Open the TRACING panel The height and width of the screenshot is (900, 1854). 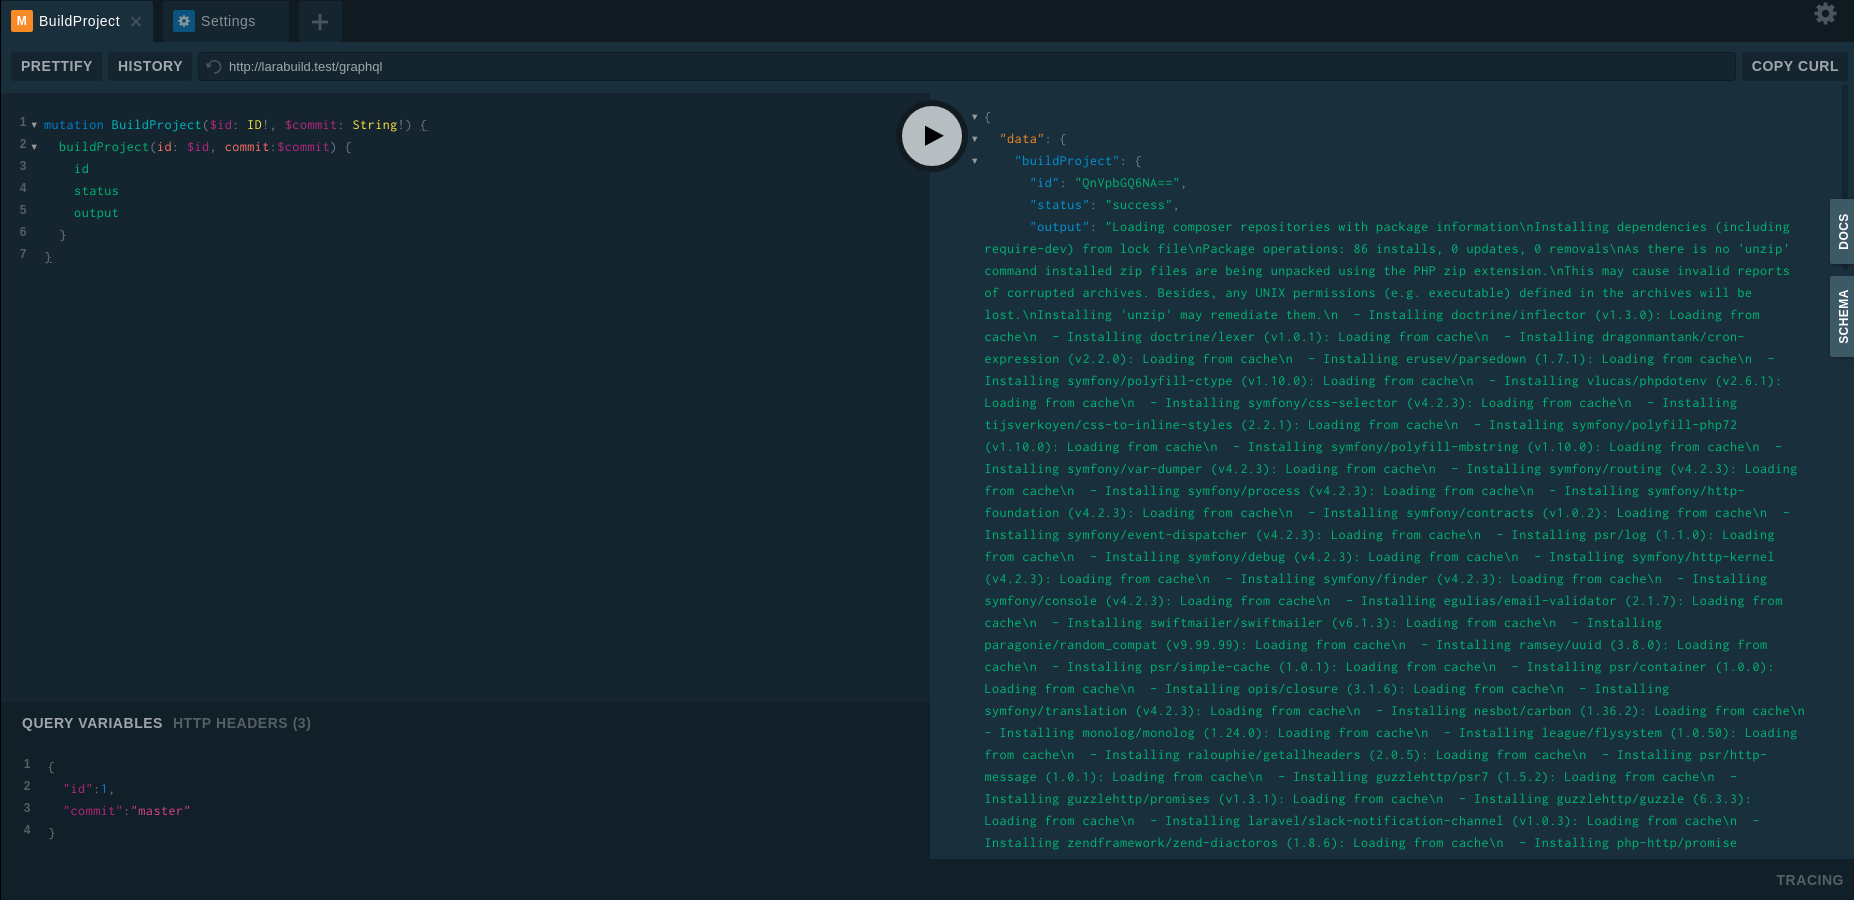click(1809, 880)
